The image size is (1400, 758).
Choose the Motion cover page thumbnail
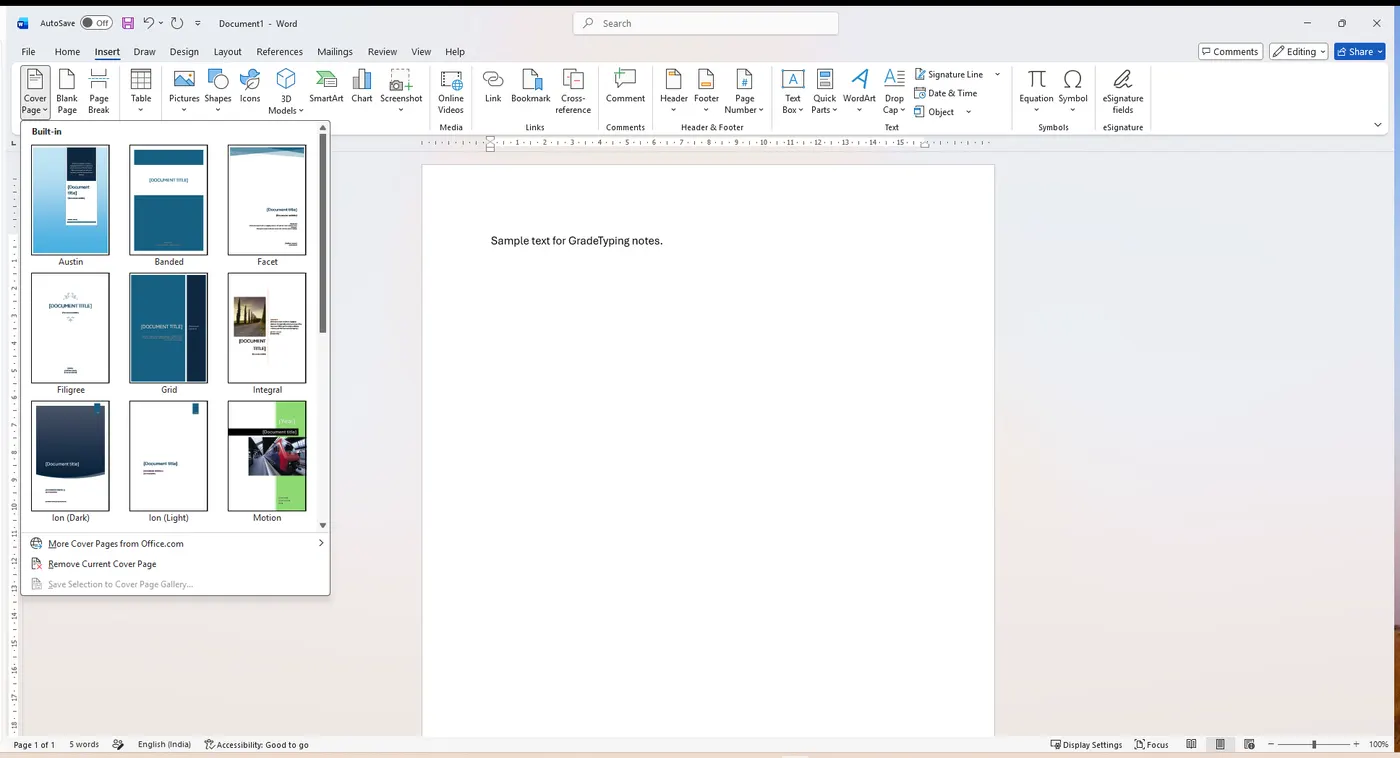pyautogui.click(x=267, y=456)
